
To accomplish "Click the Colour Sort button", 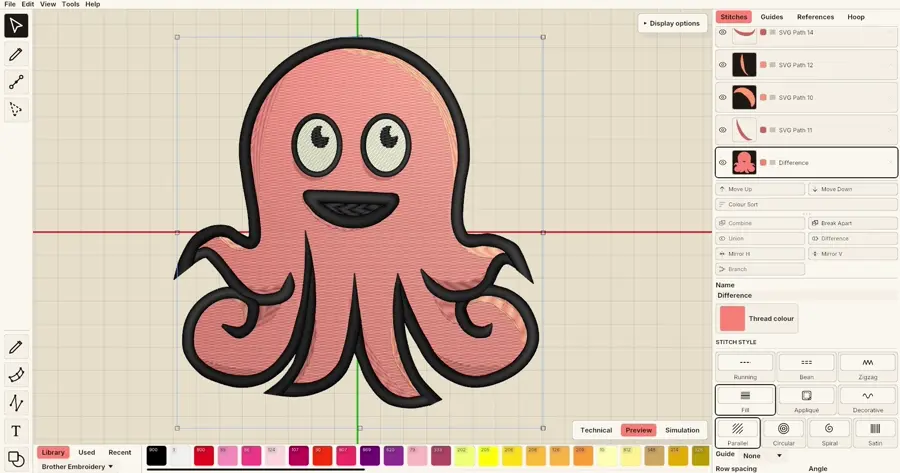I will pyautogui.click(x=806, y=204).
